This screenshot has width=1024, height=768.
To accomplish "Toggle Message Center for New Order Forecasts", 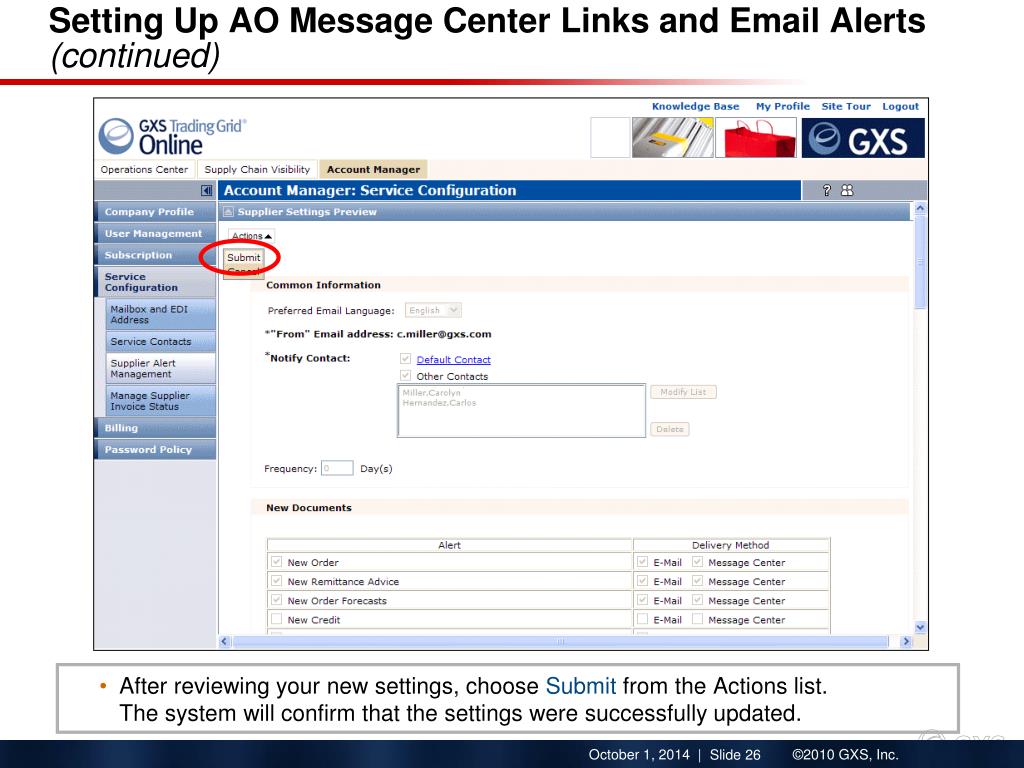I will pyautogui.click(x=697, y=600).
